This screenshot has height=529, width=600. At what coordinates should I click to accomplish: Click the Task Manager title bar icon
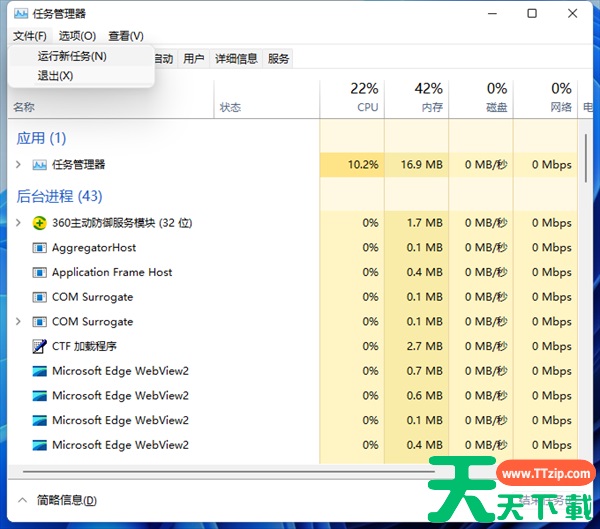tap(21, 14)
